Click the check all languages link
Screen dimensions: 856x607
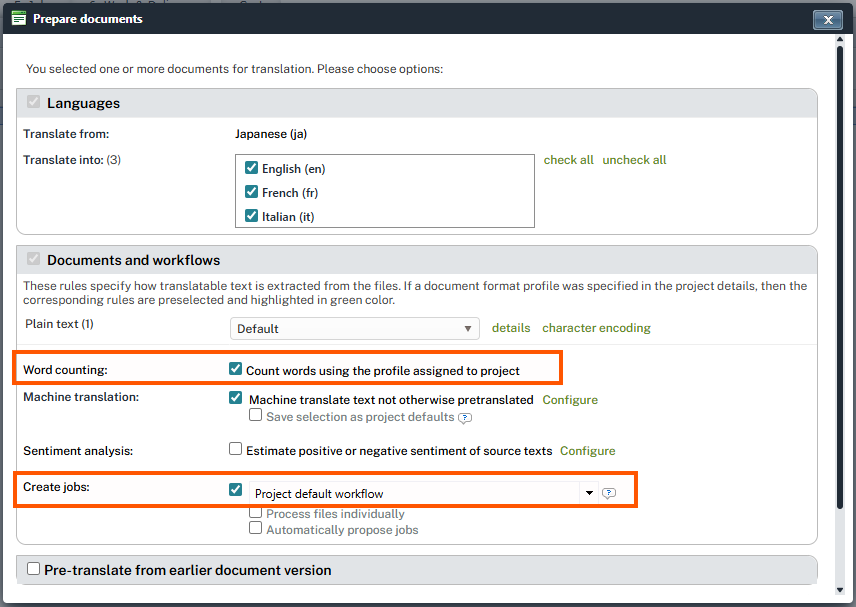pos(568,160)
